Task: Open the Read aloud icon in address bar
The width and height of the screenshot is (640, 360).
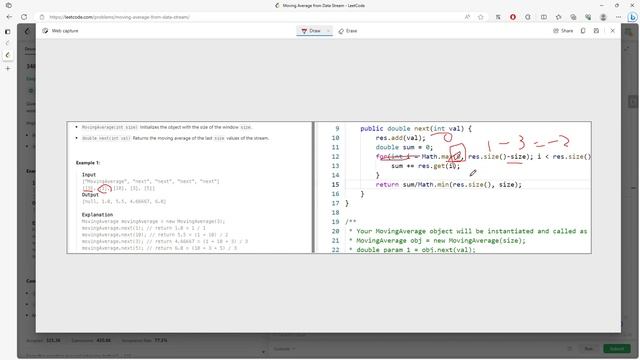Action: (x=467, y=17)
